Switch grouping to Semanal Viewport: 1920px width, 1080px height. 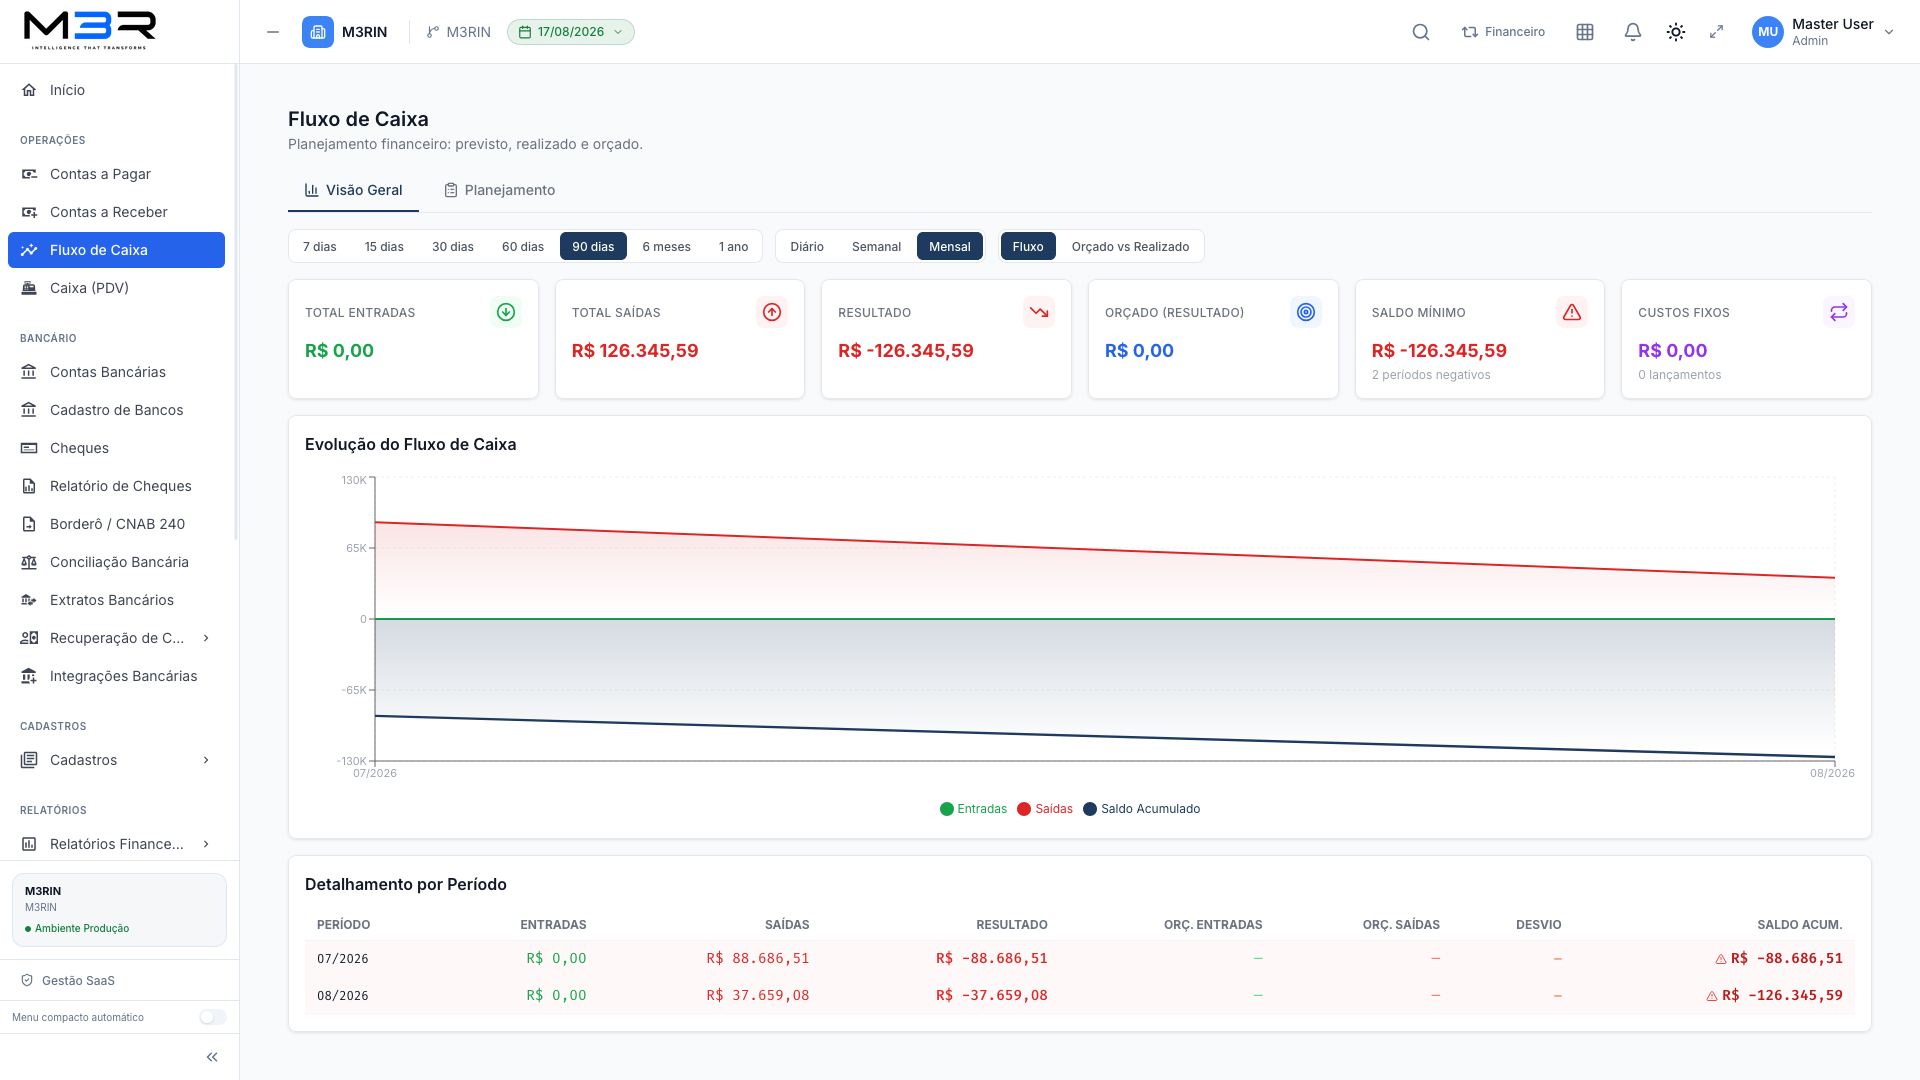(x=876, y=246)
